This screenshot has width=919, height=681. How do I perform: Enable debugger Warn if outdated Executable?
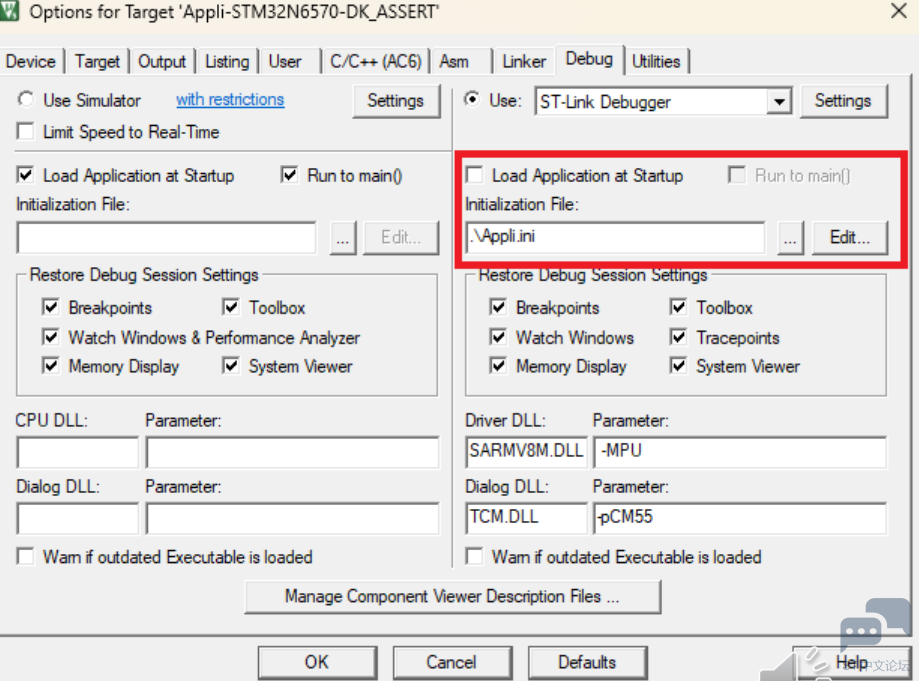[x=474, y=556]
